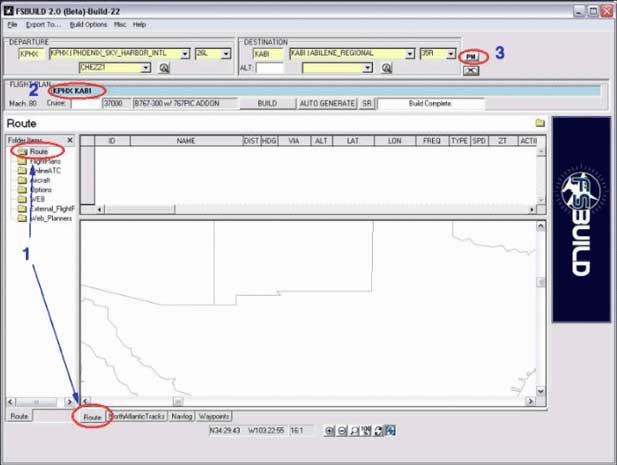Click the ALT alternate airport field
This screenshot has height=465, width=617.
(x=270, y=68)
